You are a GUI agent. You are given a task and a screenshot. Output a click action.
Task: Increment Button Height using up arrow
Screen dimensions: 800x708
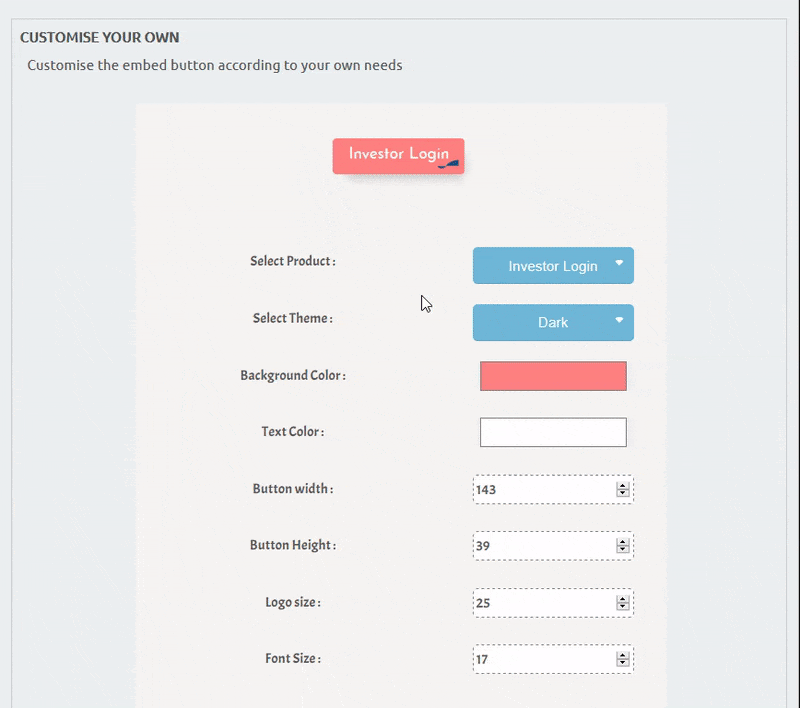623,543
